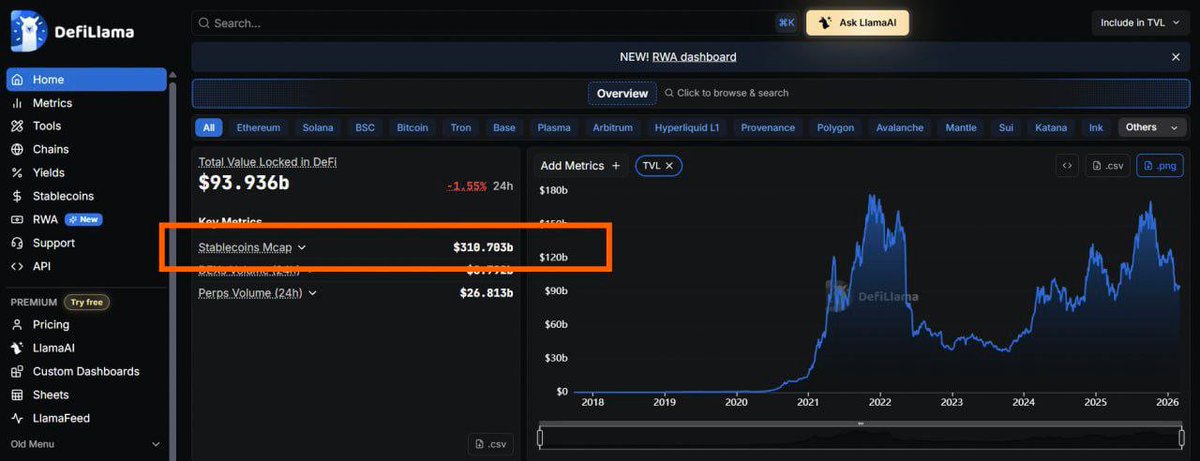Filter by the Sui chain
This screenshot has width=1200, height=461.
[1006, 128]
